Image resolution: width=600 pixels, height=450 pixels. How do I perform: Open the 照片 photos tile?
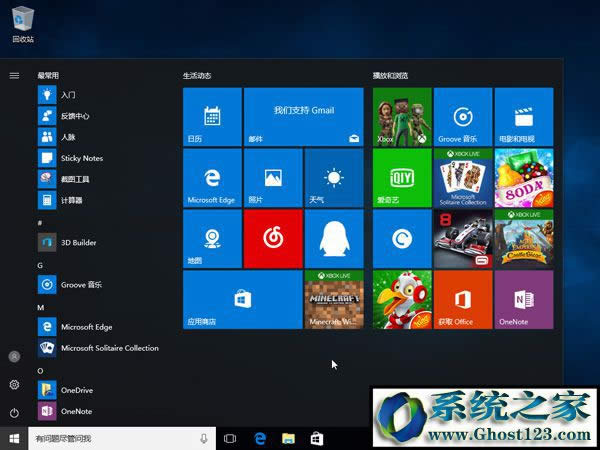[273, 178]
